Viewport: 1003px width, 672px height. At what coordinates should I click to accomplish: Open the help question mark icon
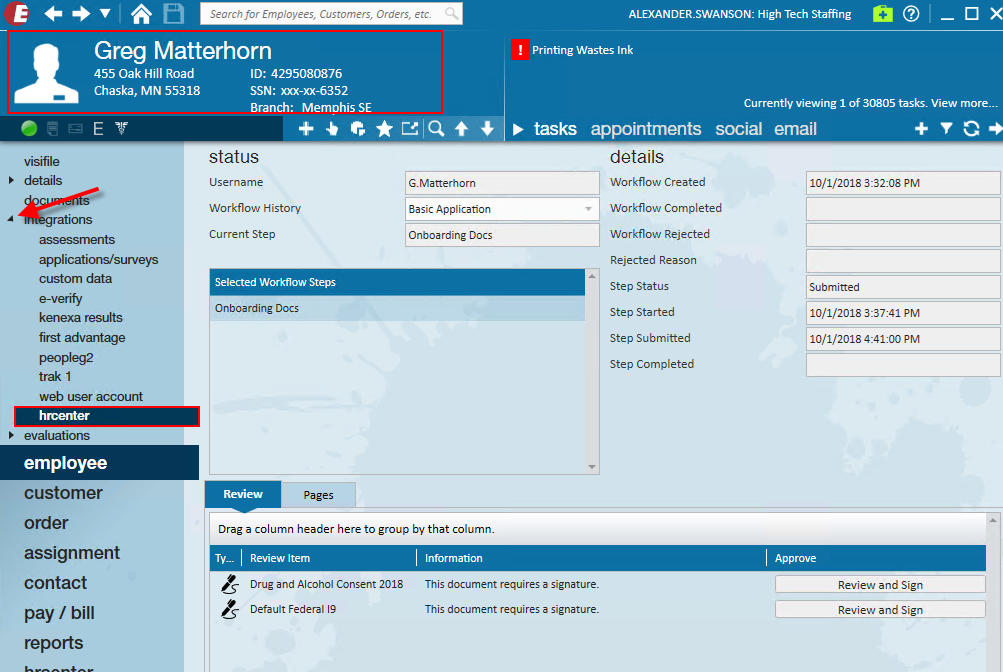(911, 14)
